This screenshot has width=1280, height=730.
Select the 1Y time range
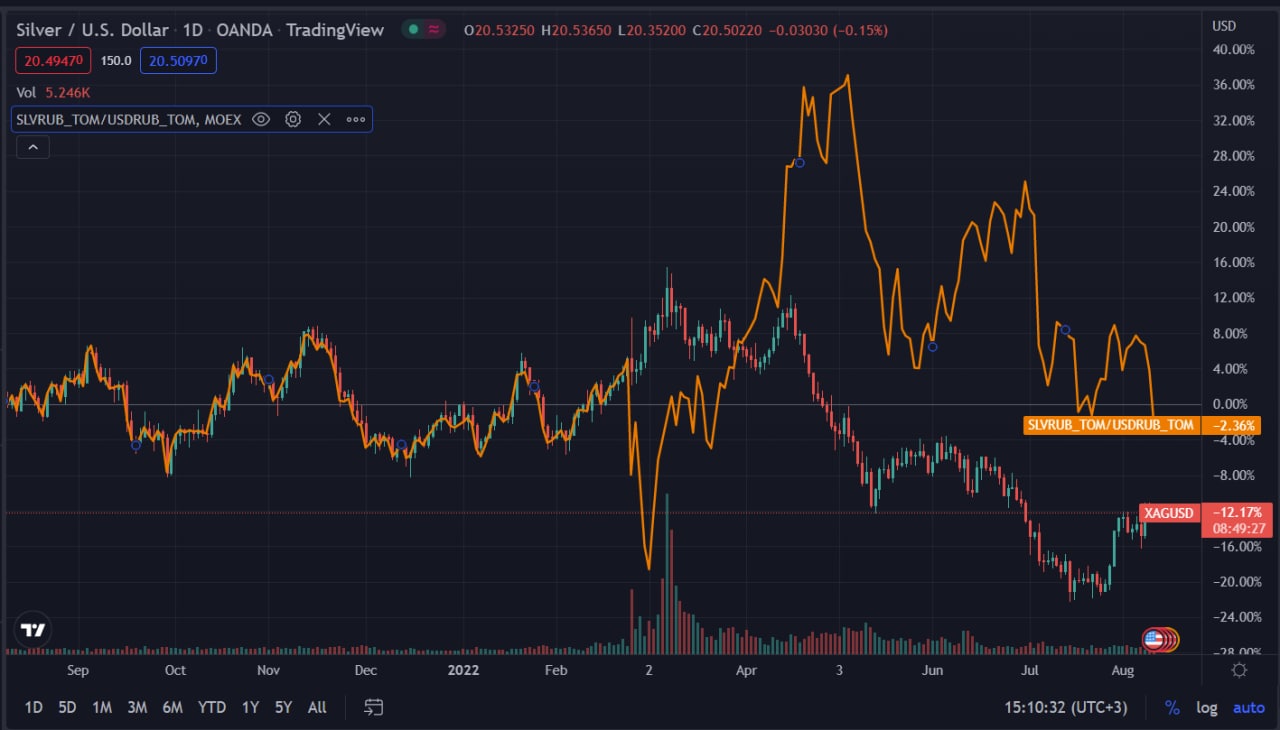tap(250, 707)
